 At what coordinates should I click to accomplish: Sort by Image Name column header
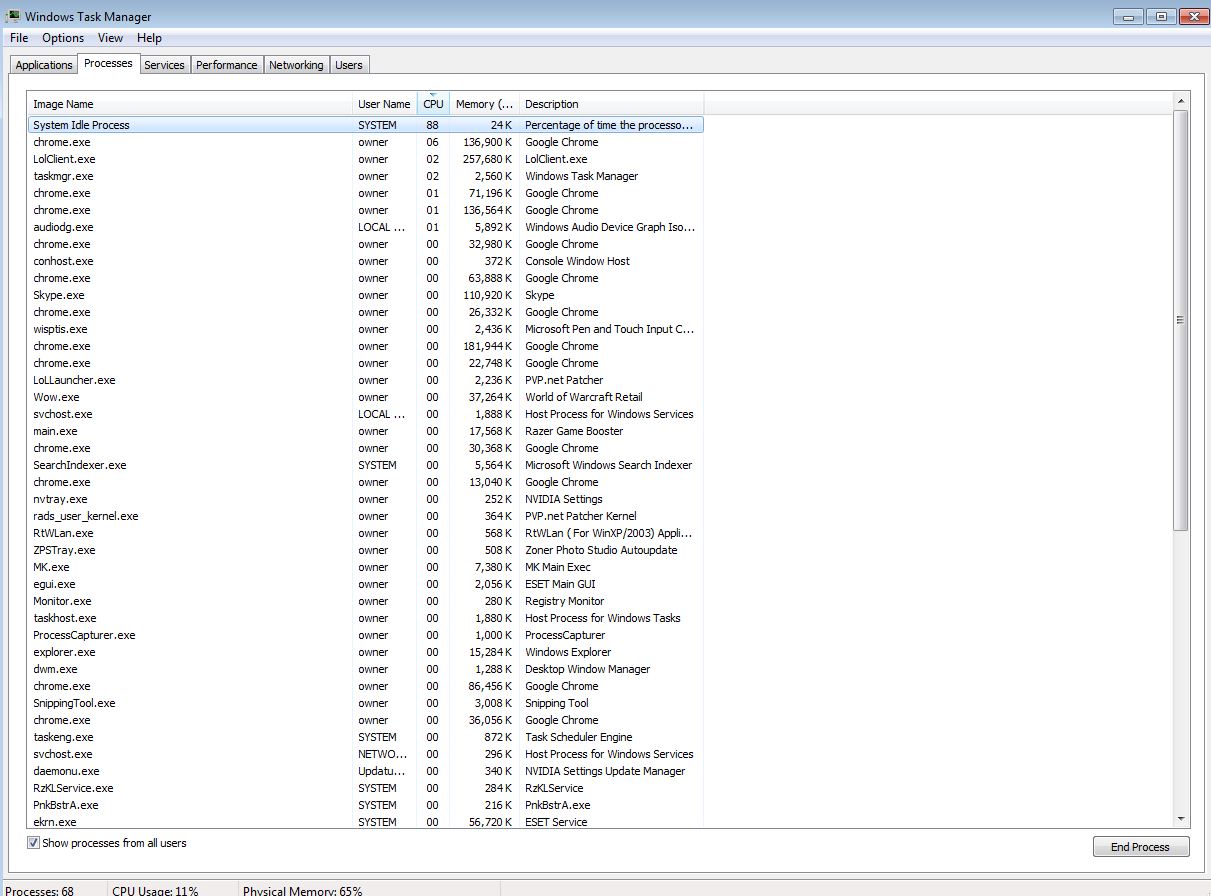[190, 104]
